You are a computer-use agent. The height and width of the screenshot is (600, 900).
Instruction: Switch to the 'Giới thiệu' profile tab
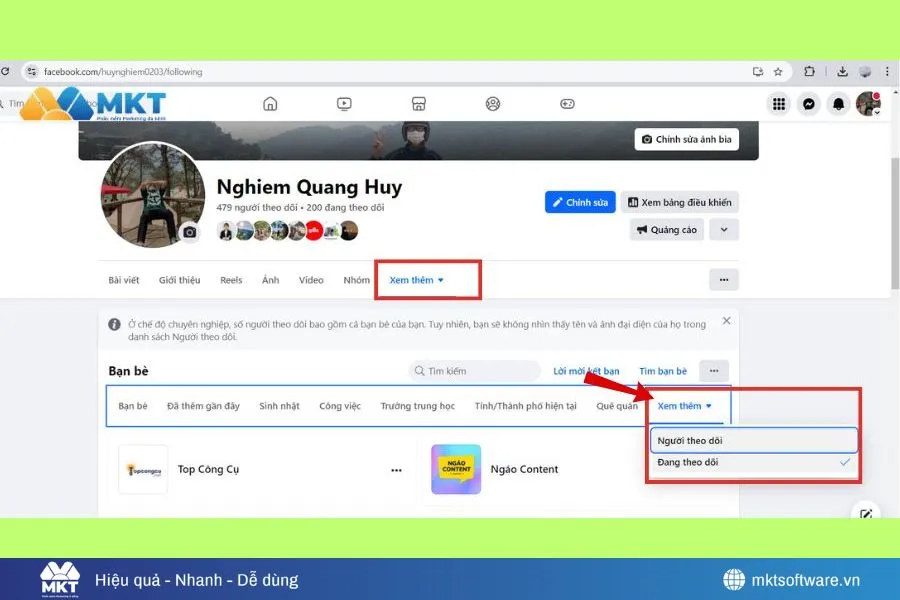[179, 280]
